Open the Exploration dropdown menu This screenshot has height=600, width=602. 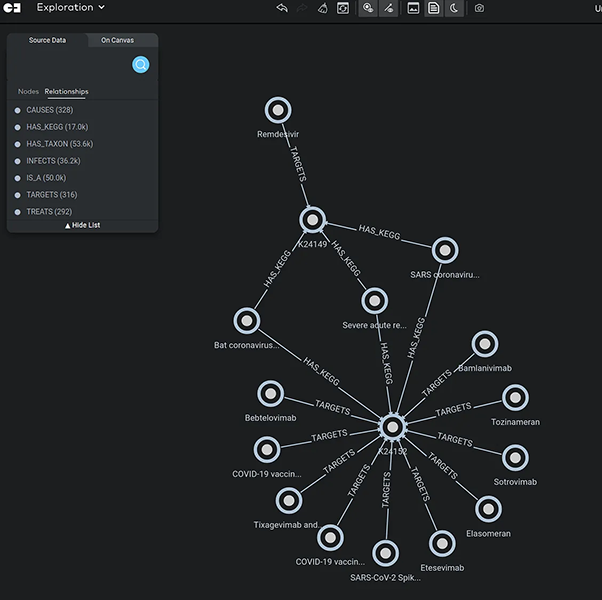click(x=71, y=7)
